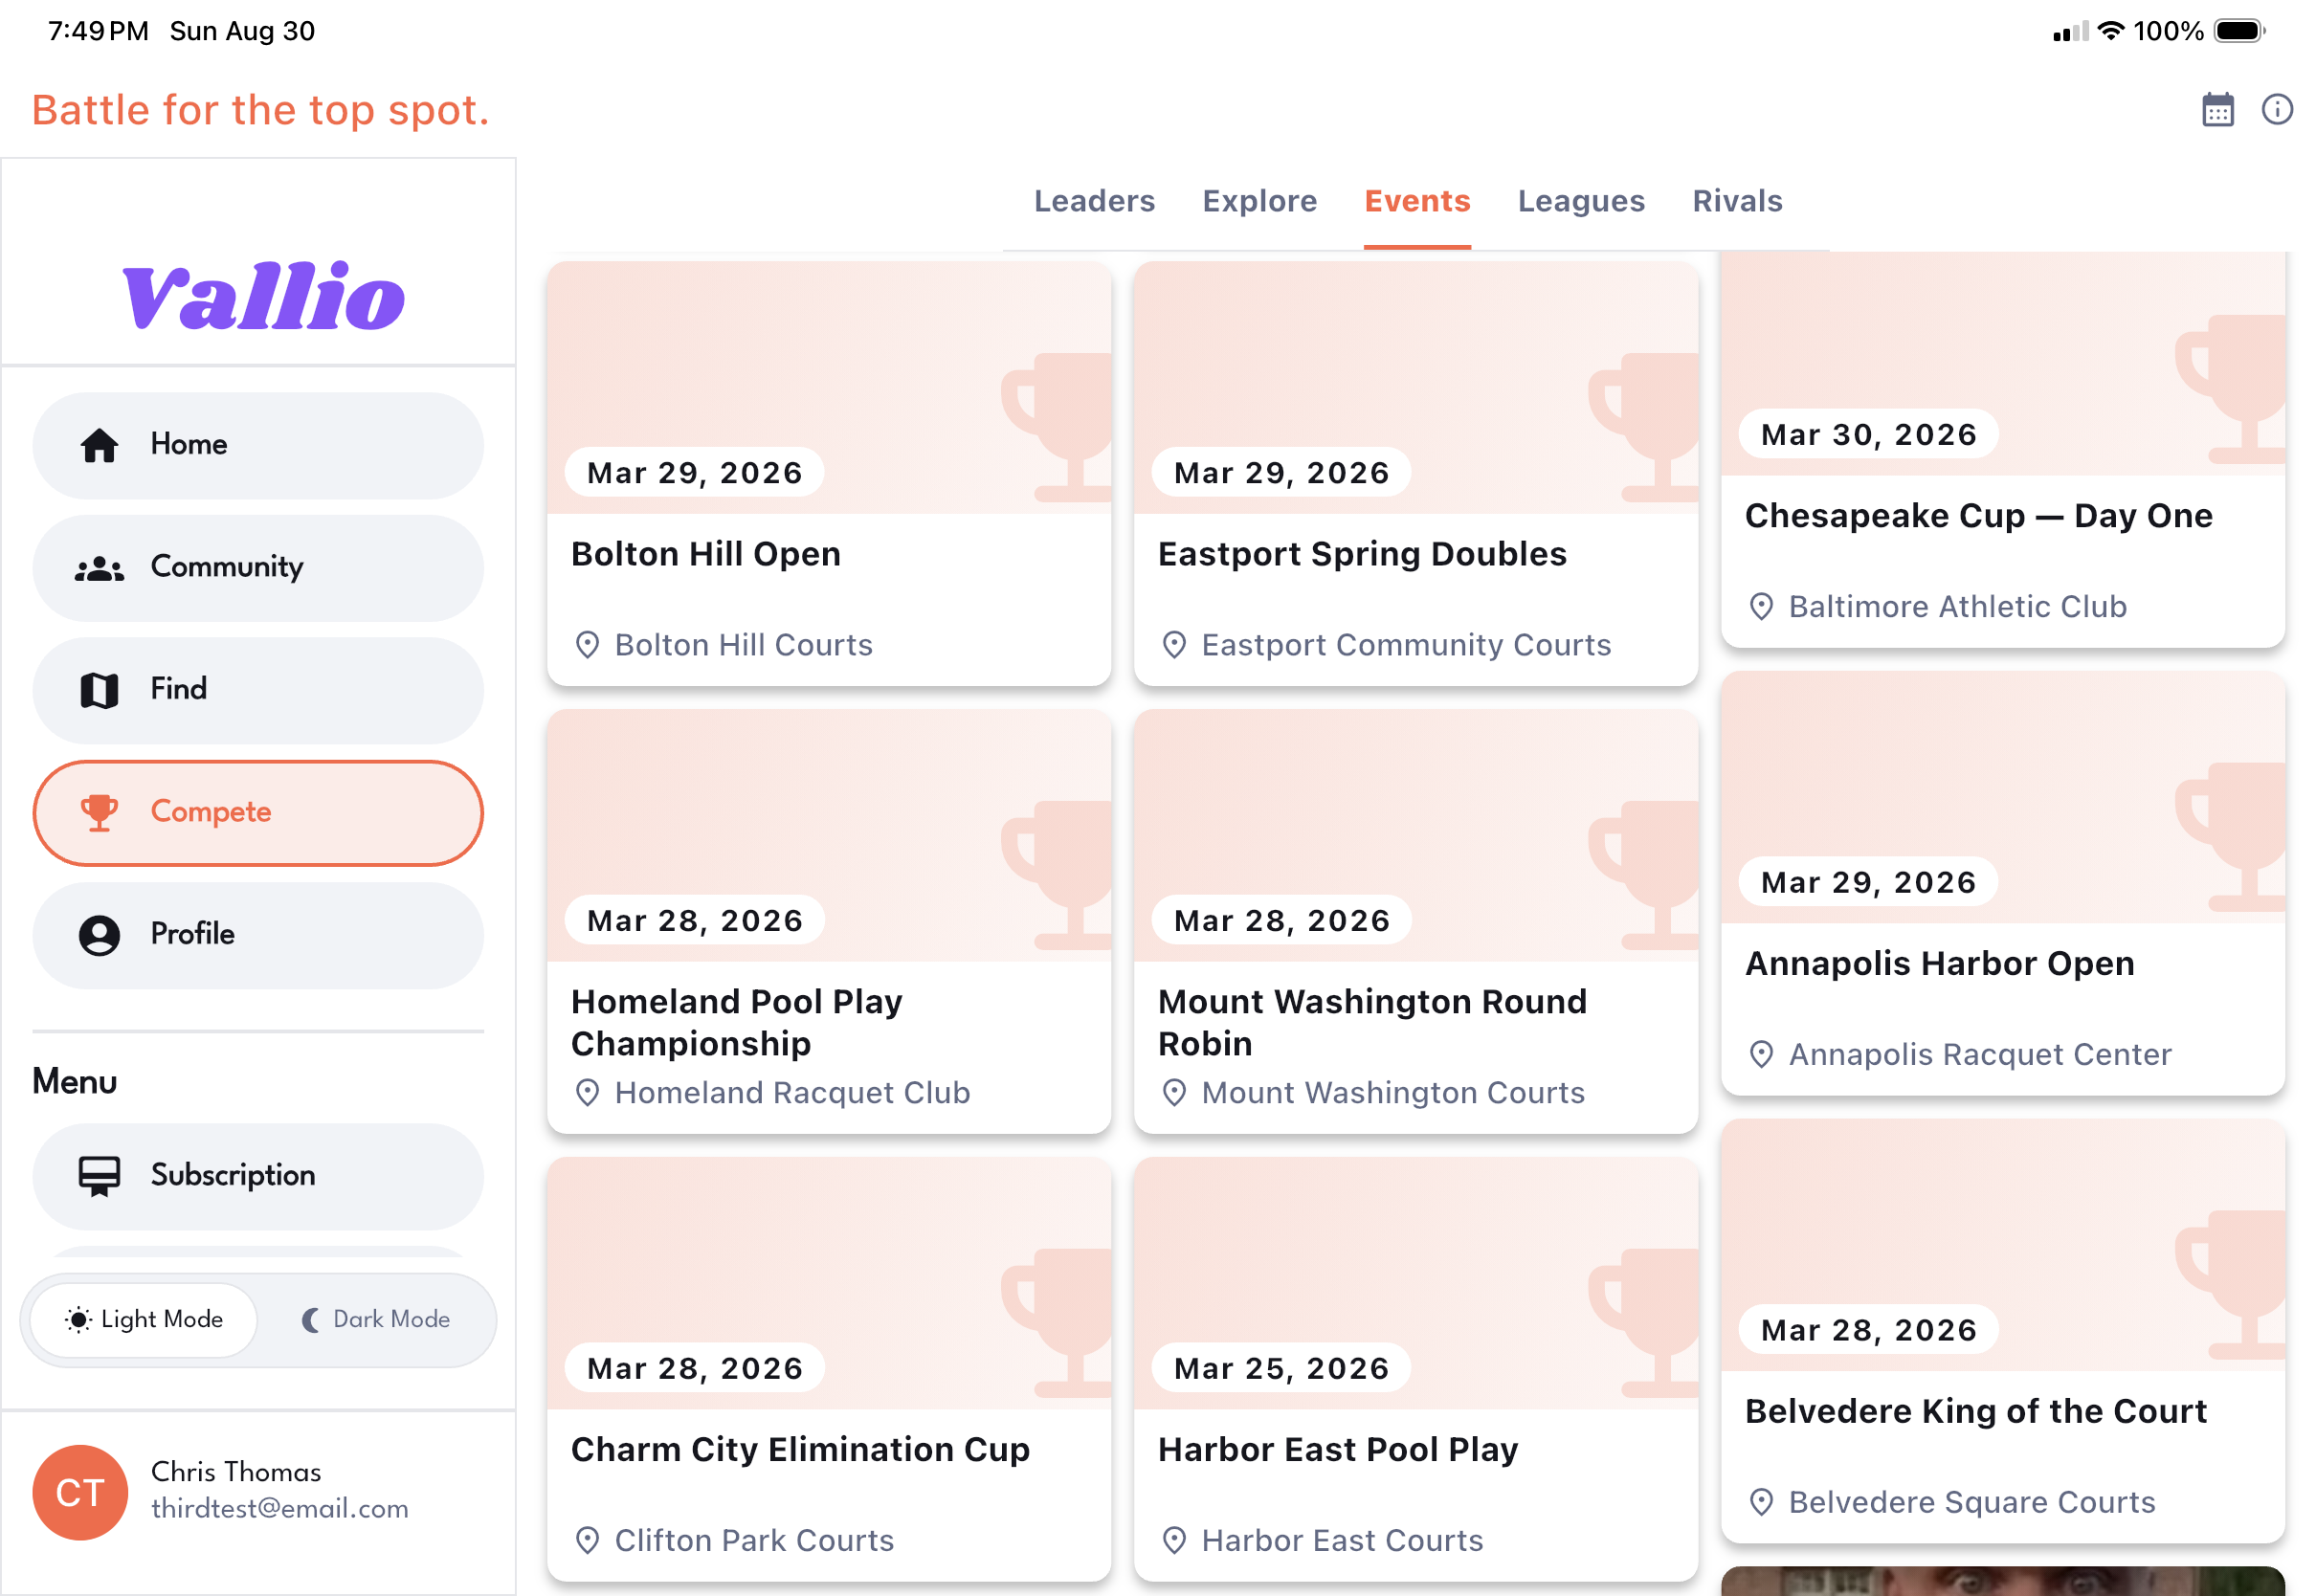Open the calendar icon in the header

tap(2217, 109)
